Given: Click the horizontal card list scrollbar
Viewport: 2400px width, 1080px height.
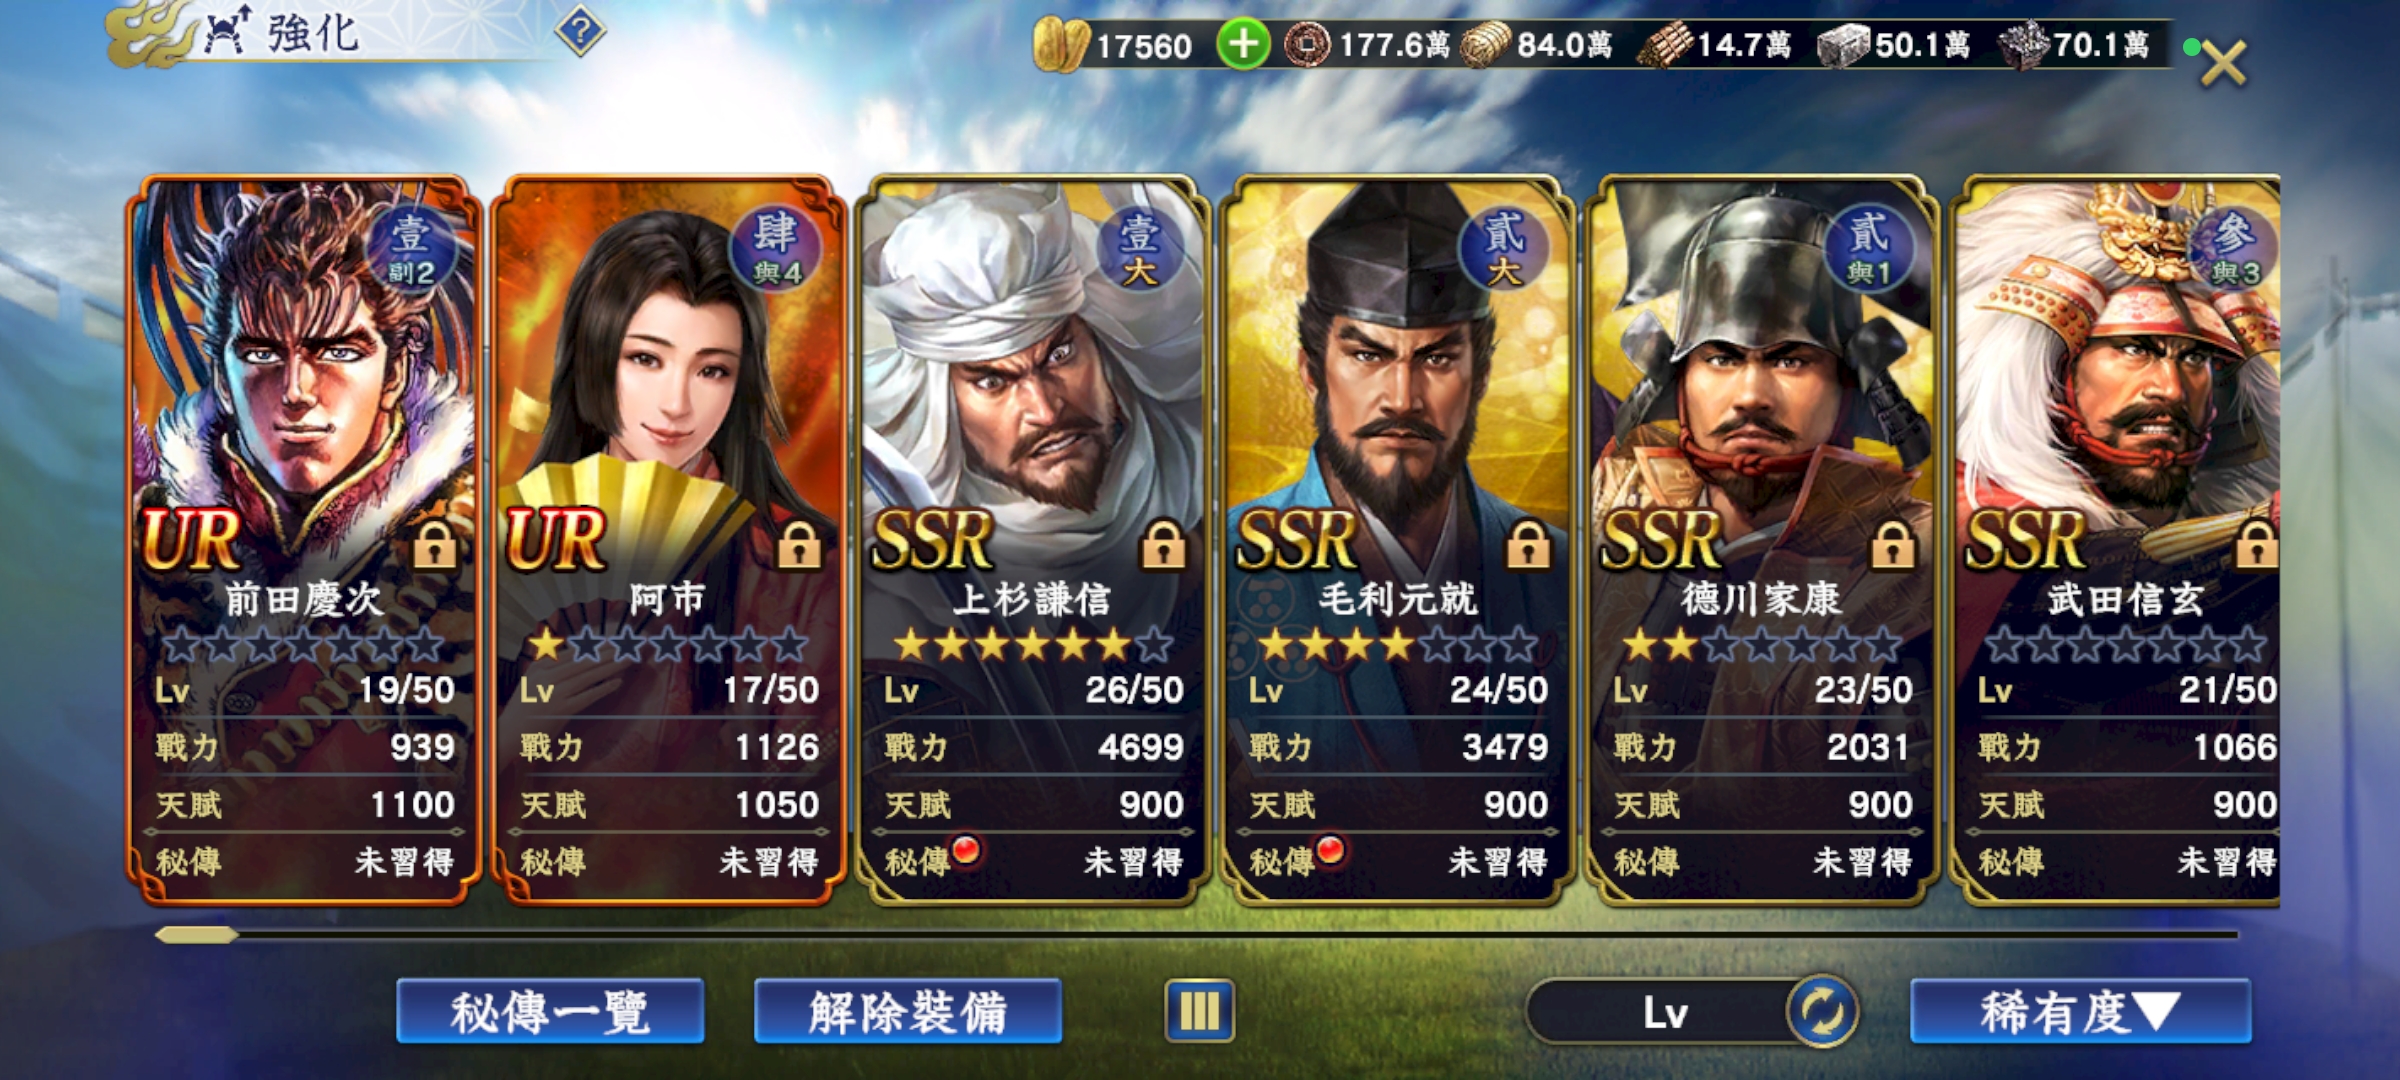Looking at the screenshot, I should [x=1196, y=935].
